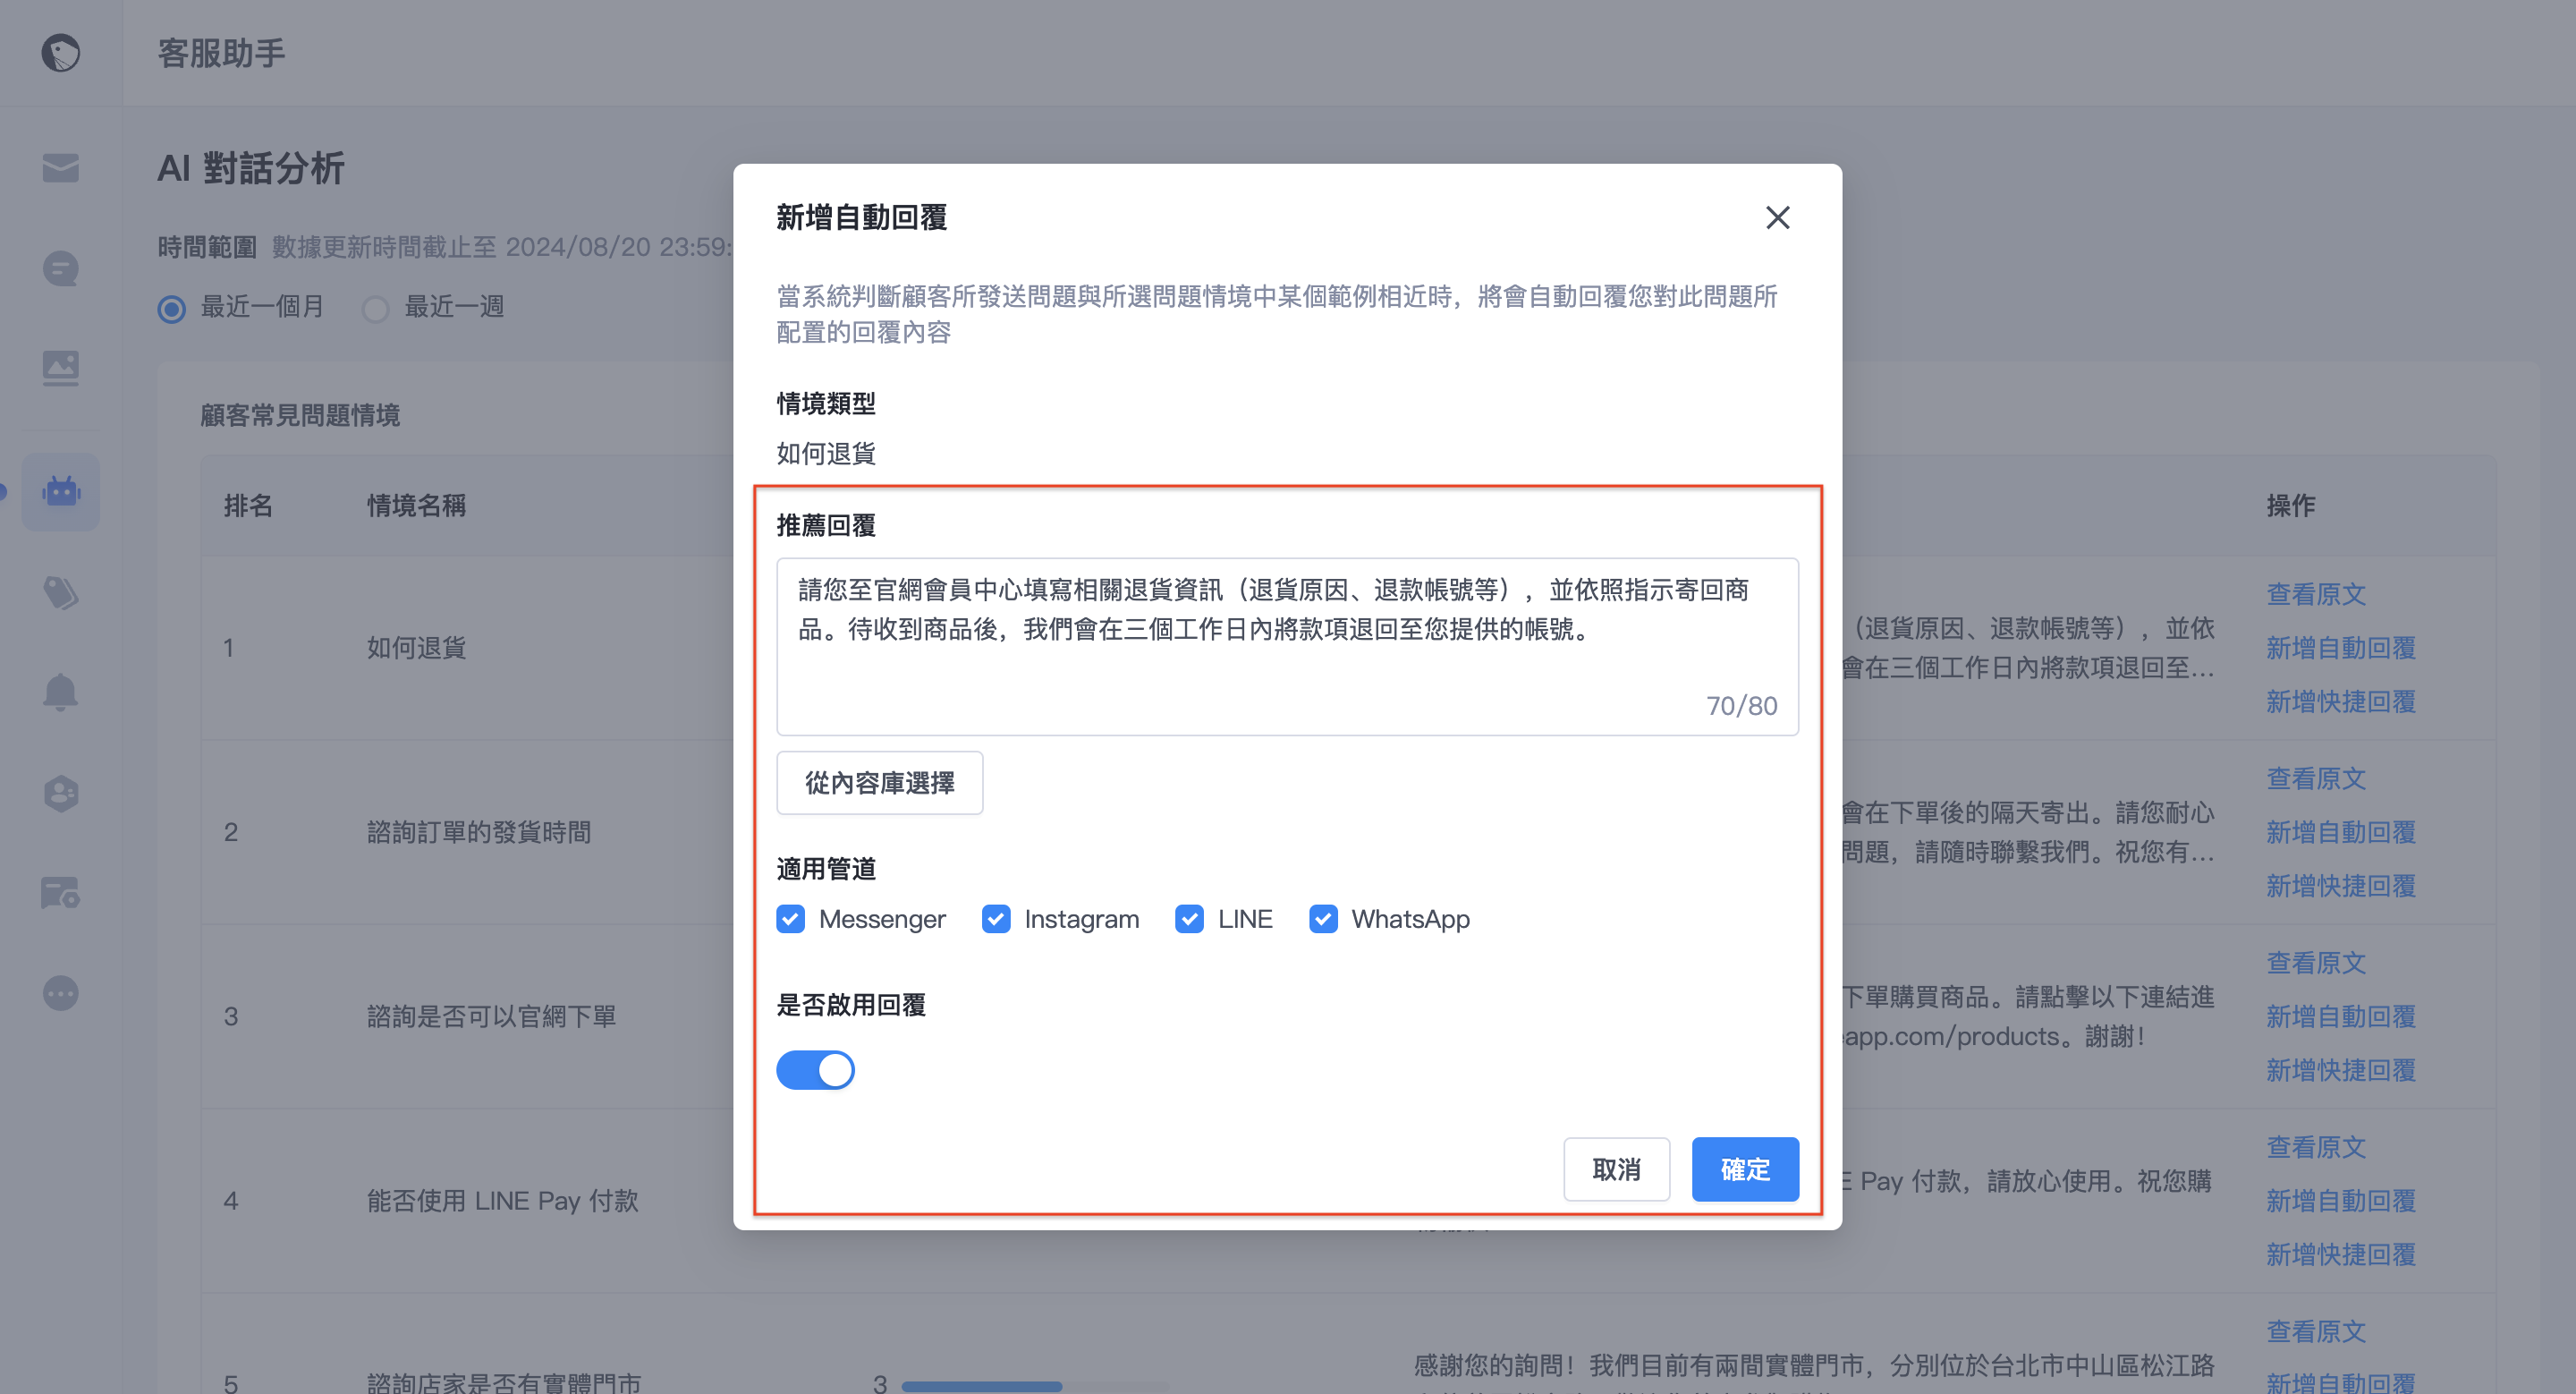Viewport: 2576px width, 1394px height.
Task: Click 新增自動回覆 for LINE Pay 付款 row
Action: (2340, 1201)
